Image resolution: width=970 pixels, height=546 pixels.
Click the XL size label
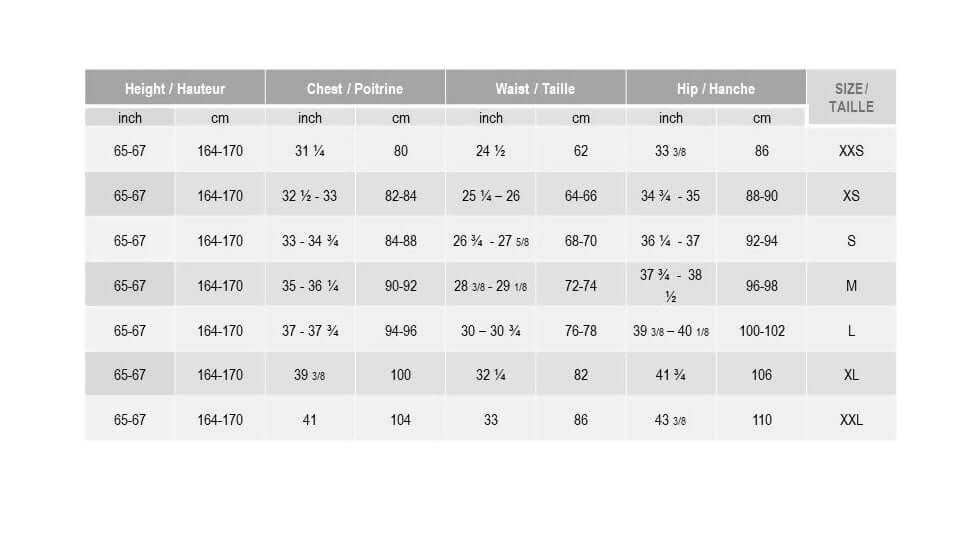click(x=851, y=375)
